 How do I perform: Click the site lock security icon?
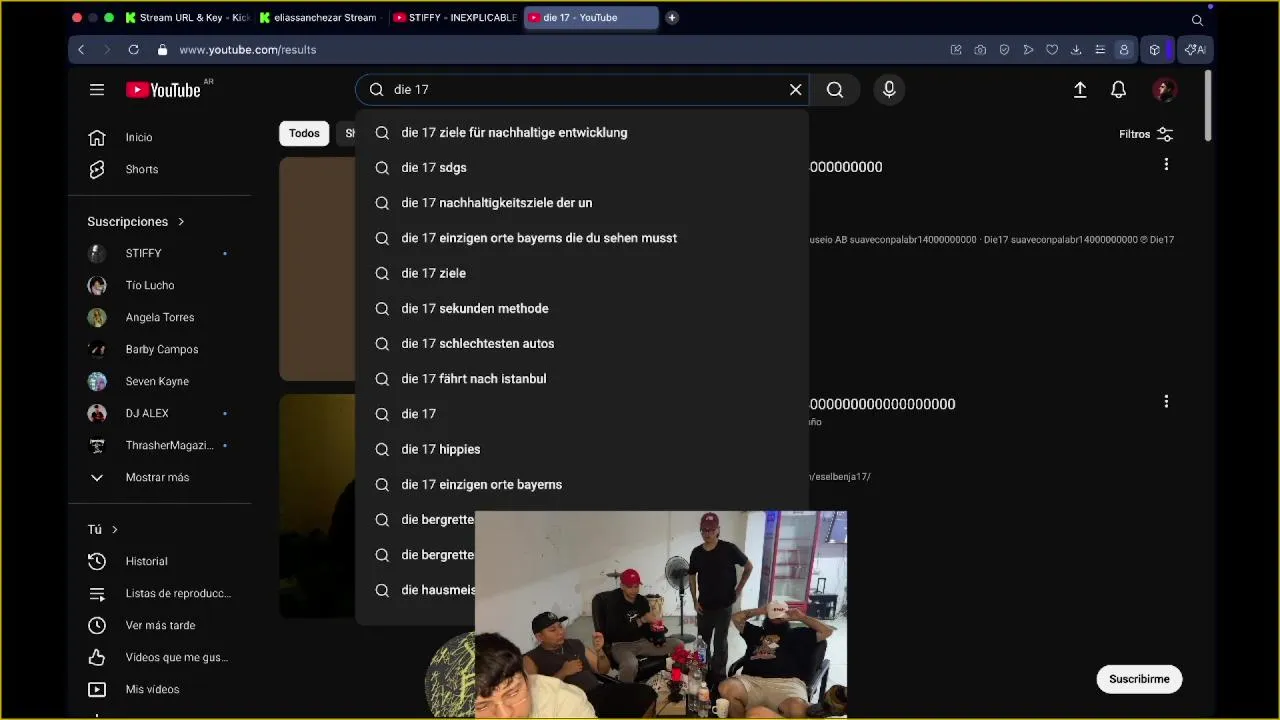(162, 49)
